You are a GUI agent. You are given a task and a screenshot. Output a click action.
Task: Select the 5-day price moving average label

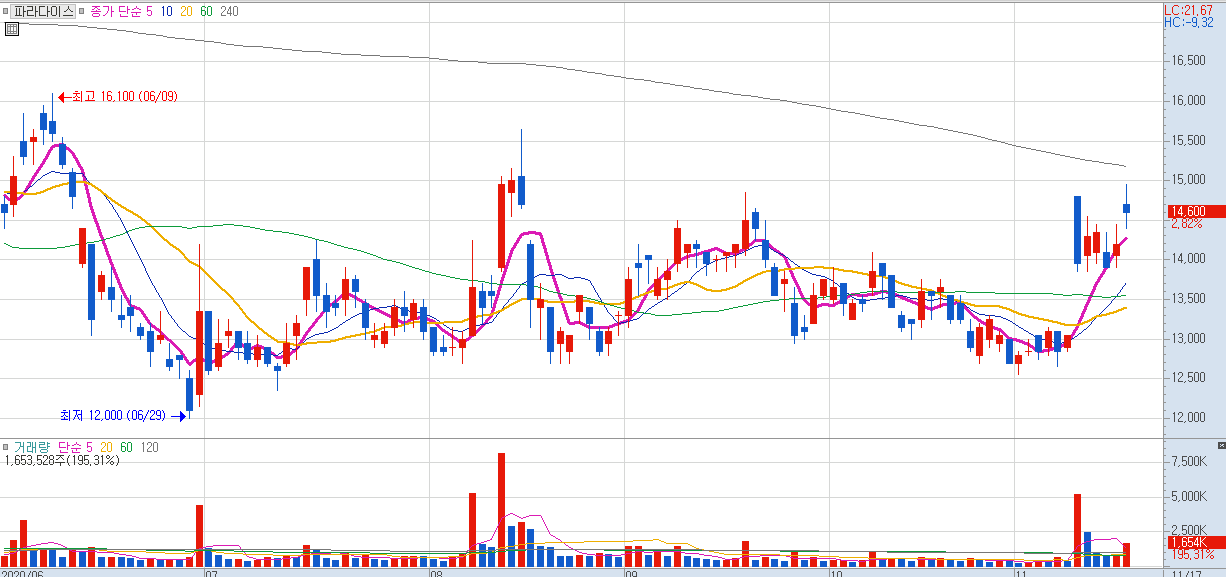click(149, 12)
